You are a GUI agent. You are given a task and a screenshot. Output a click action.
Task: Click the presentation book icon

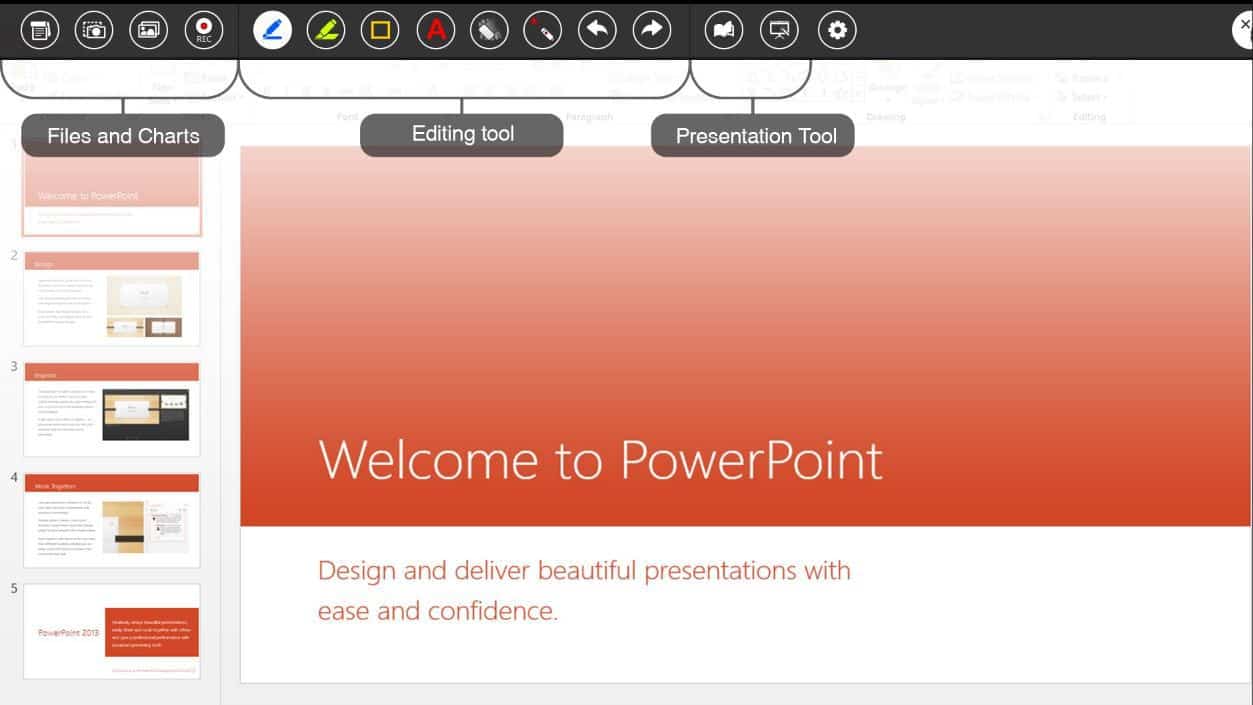click(723, 29)
